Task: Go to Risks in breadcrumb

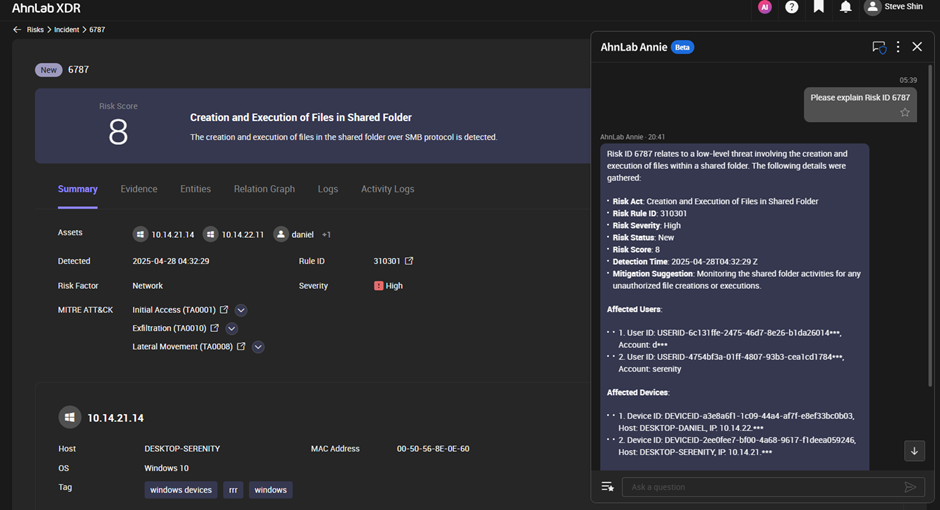Action: (x=35, y=29)
